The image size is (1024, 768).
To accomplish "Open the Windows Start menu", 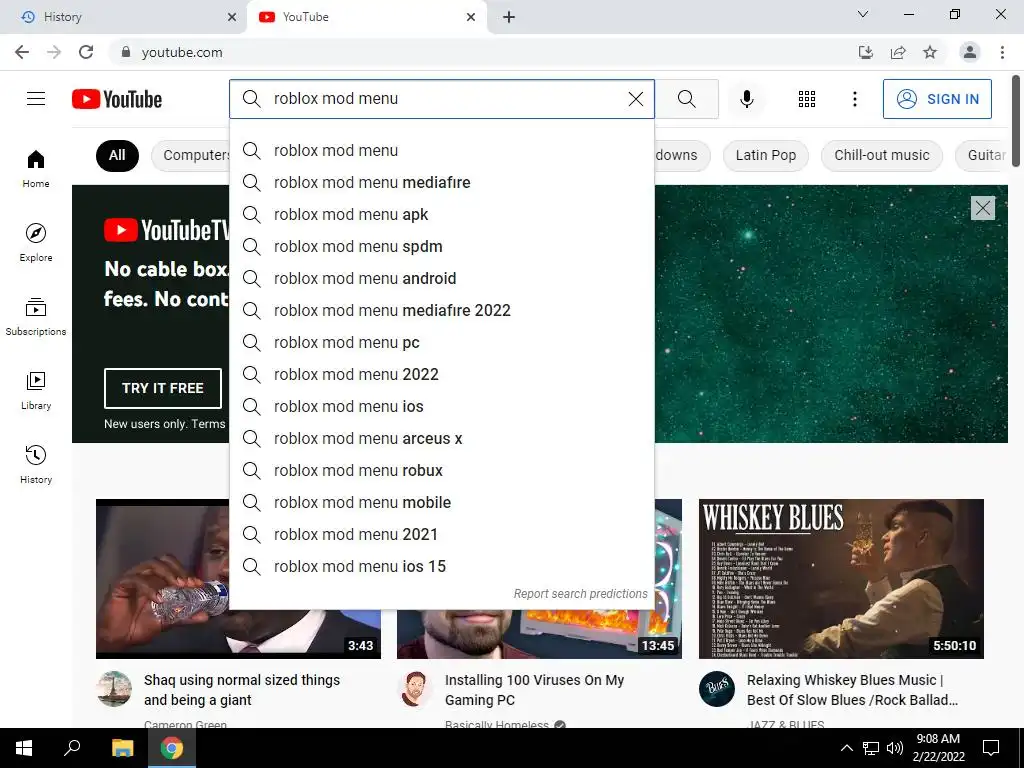I will coord(24,748).
